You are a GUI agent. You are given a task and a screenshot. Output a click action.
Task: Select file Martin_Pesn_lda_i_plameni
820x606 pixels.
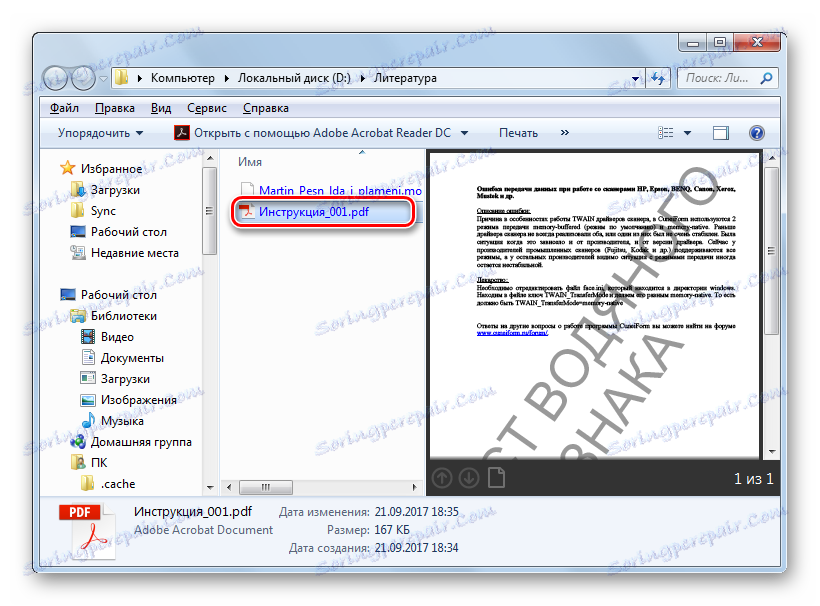click(x=340, y=191)
